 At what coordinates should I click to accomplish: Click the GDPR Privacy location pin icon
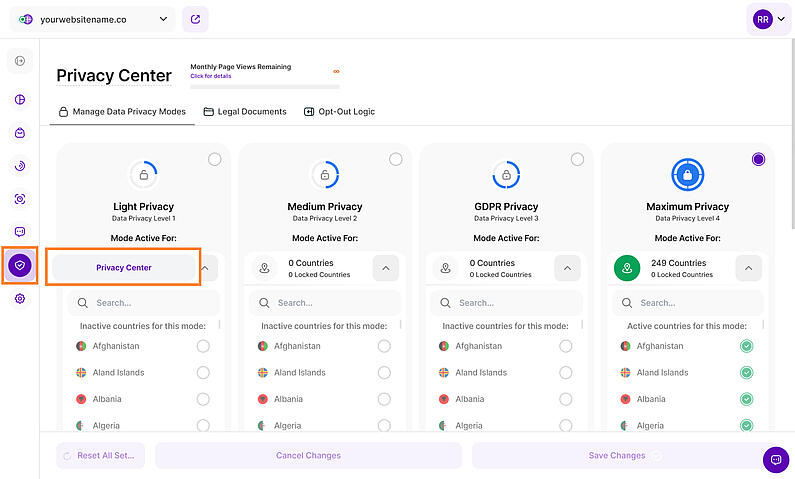coord(445,268)
